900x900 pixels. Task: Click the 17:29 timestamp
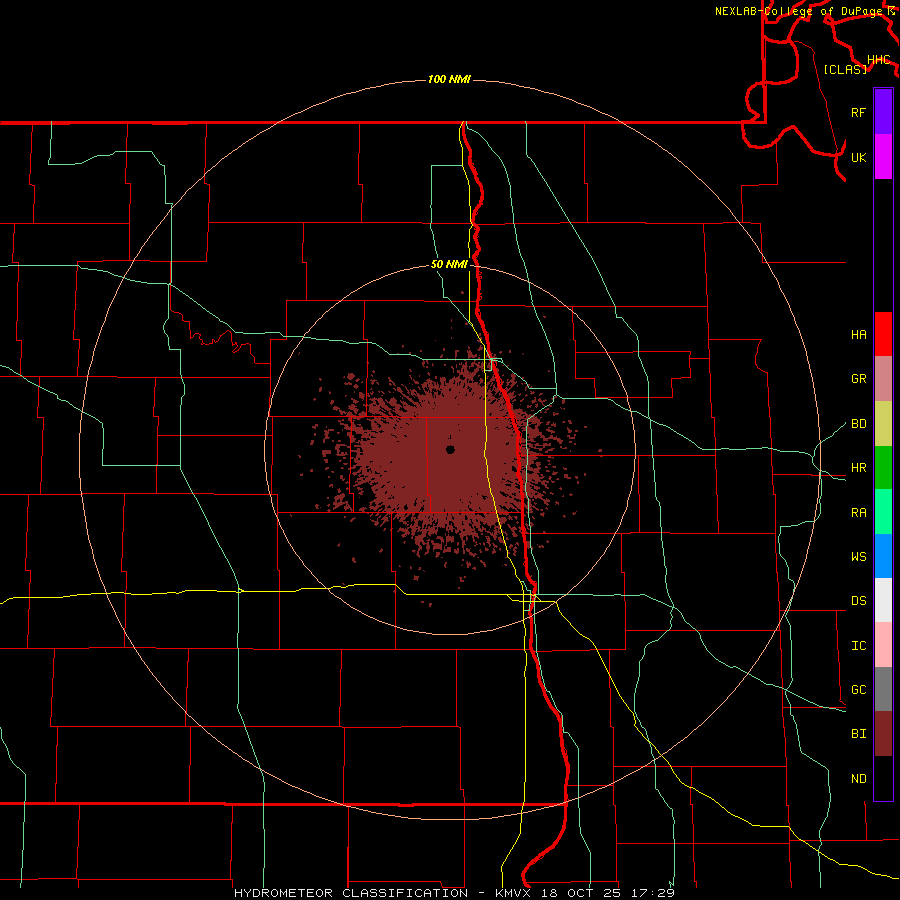click(653, 893)
